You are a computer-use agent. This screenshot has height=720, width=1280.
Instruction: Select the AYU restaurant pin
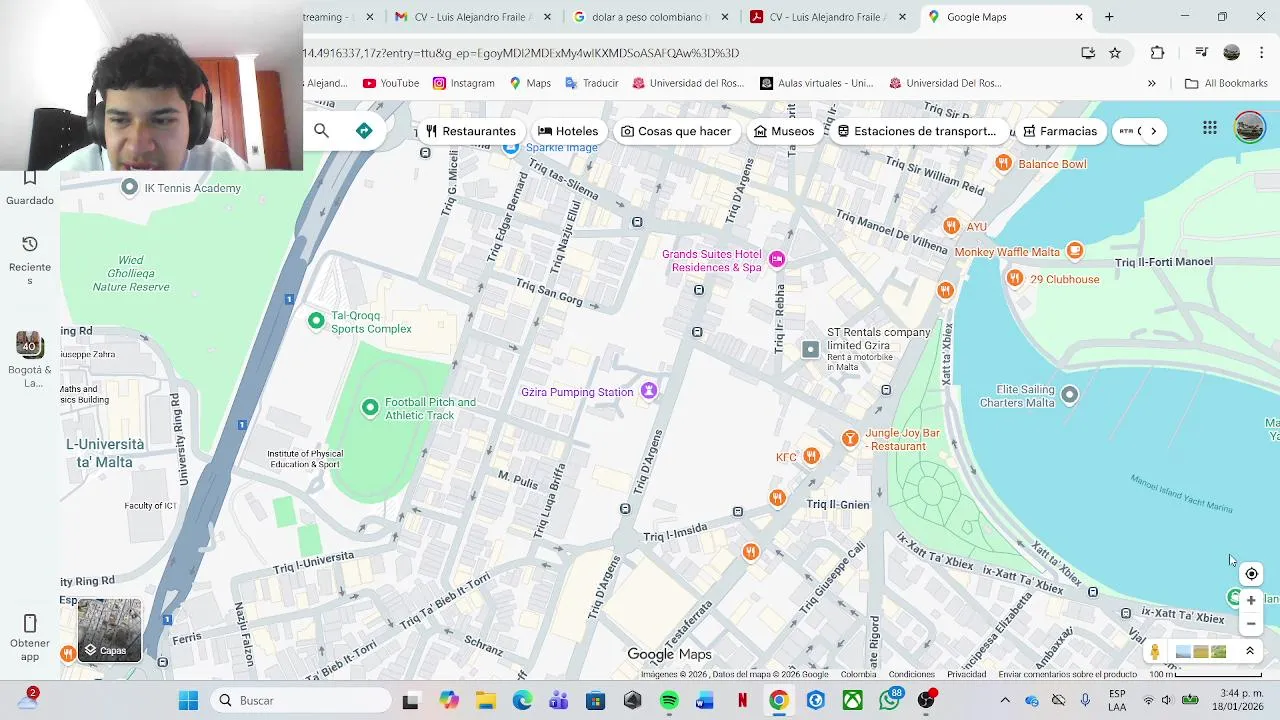(x=951, y=226)
